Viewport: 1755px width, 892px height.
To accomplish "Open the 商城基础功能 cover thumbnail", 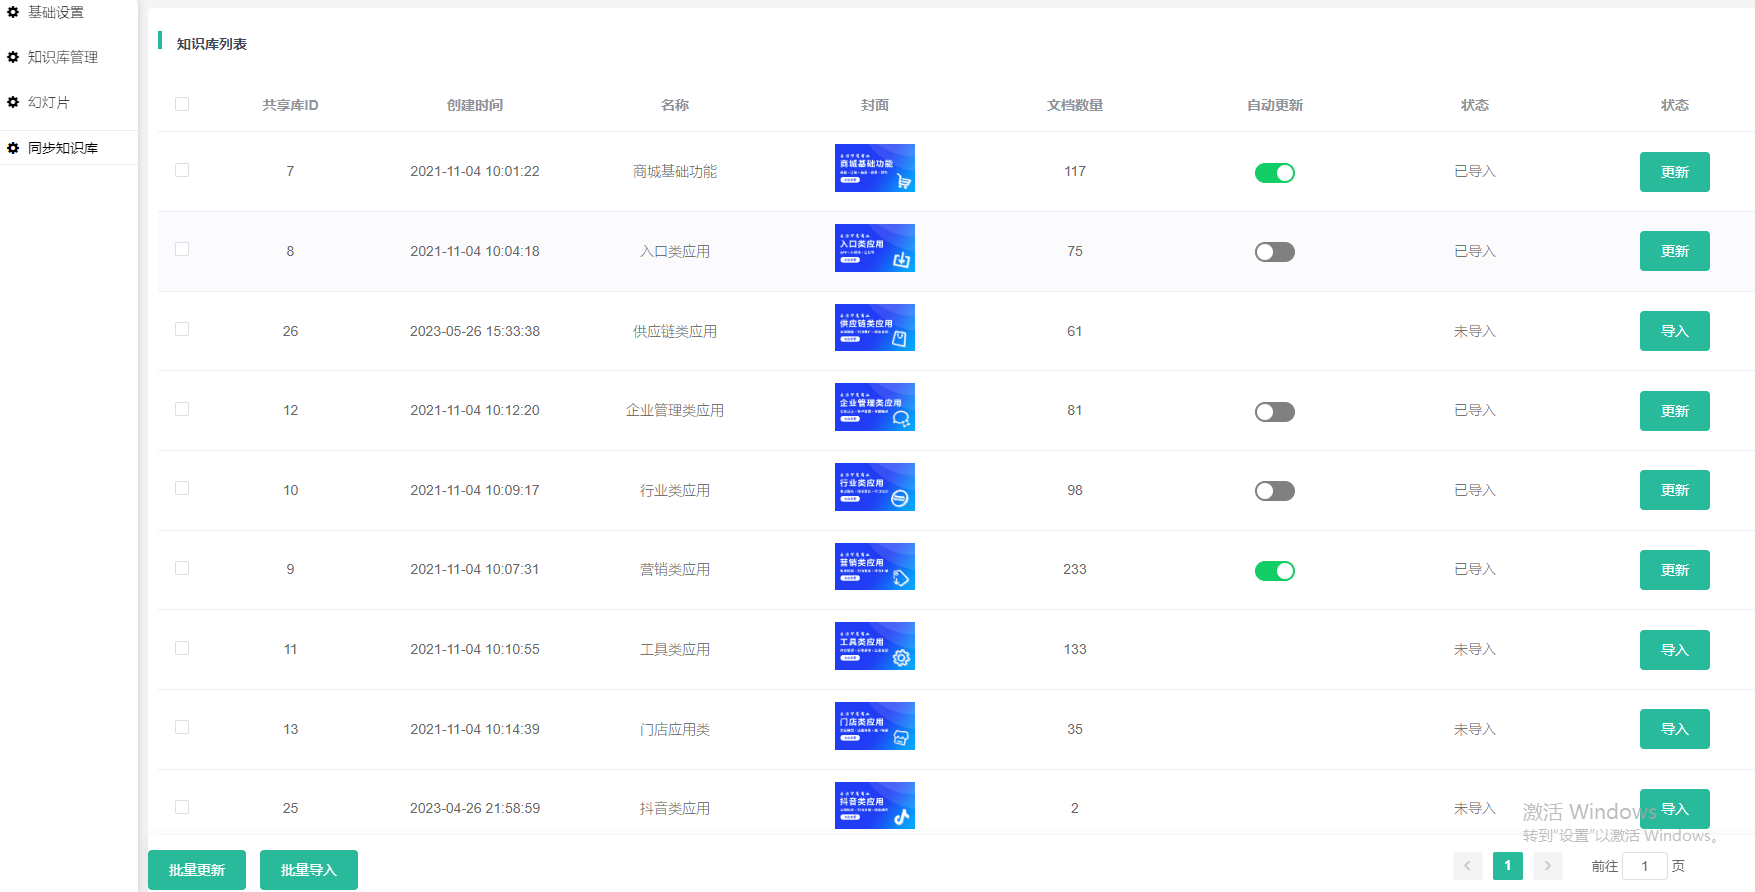I will click(x=874, y=168).
